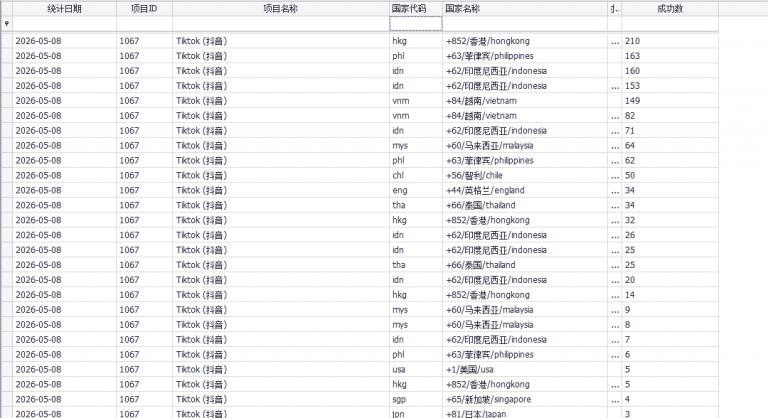Select the success count cell 64
The height and width of the screenshot is (418, 768).
670,146
